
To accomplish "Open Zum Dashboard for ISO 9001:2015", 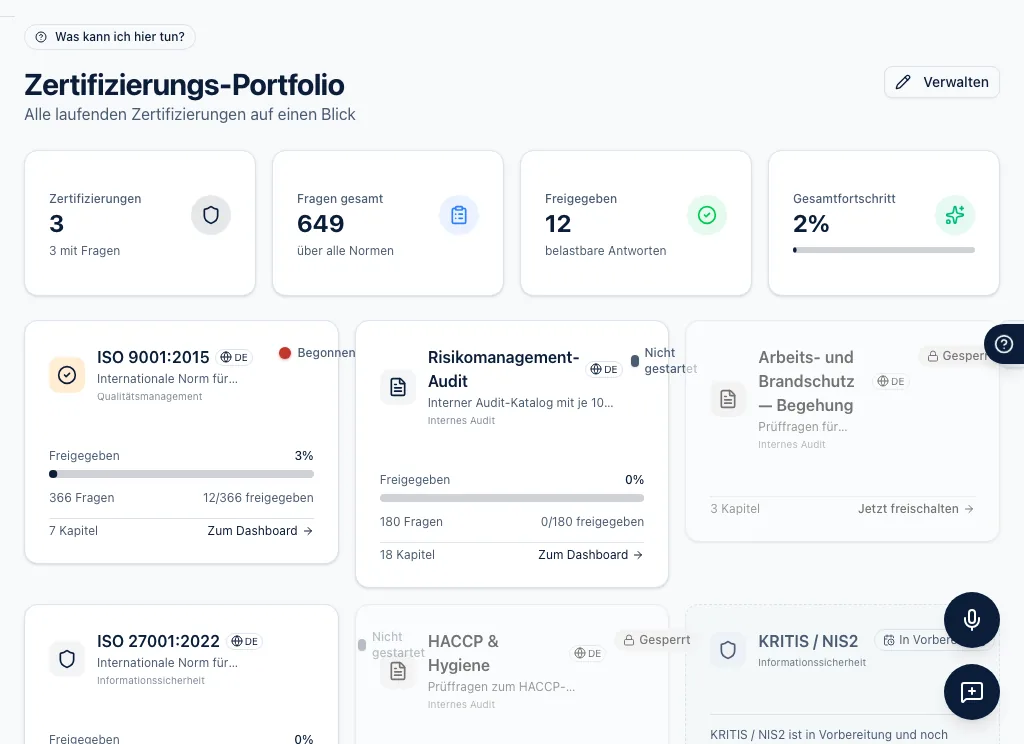I will point(260,531).
